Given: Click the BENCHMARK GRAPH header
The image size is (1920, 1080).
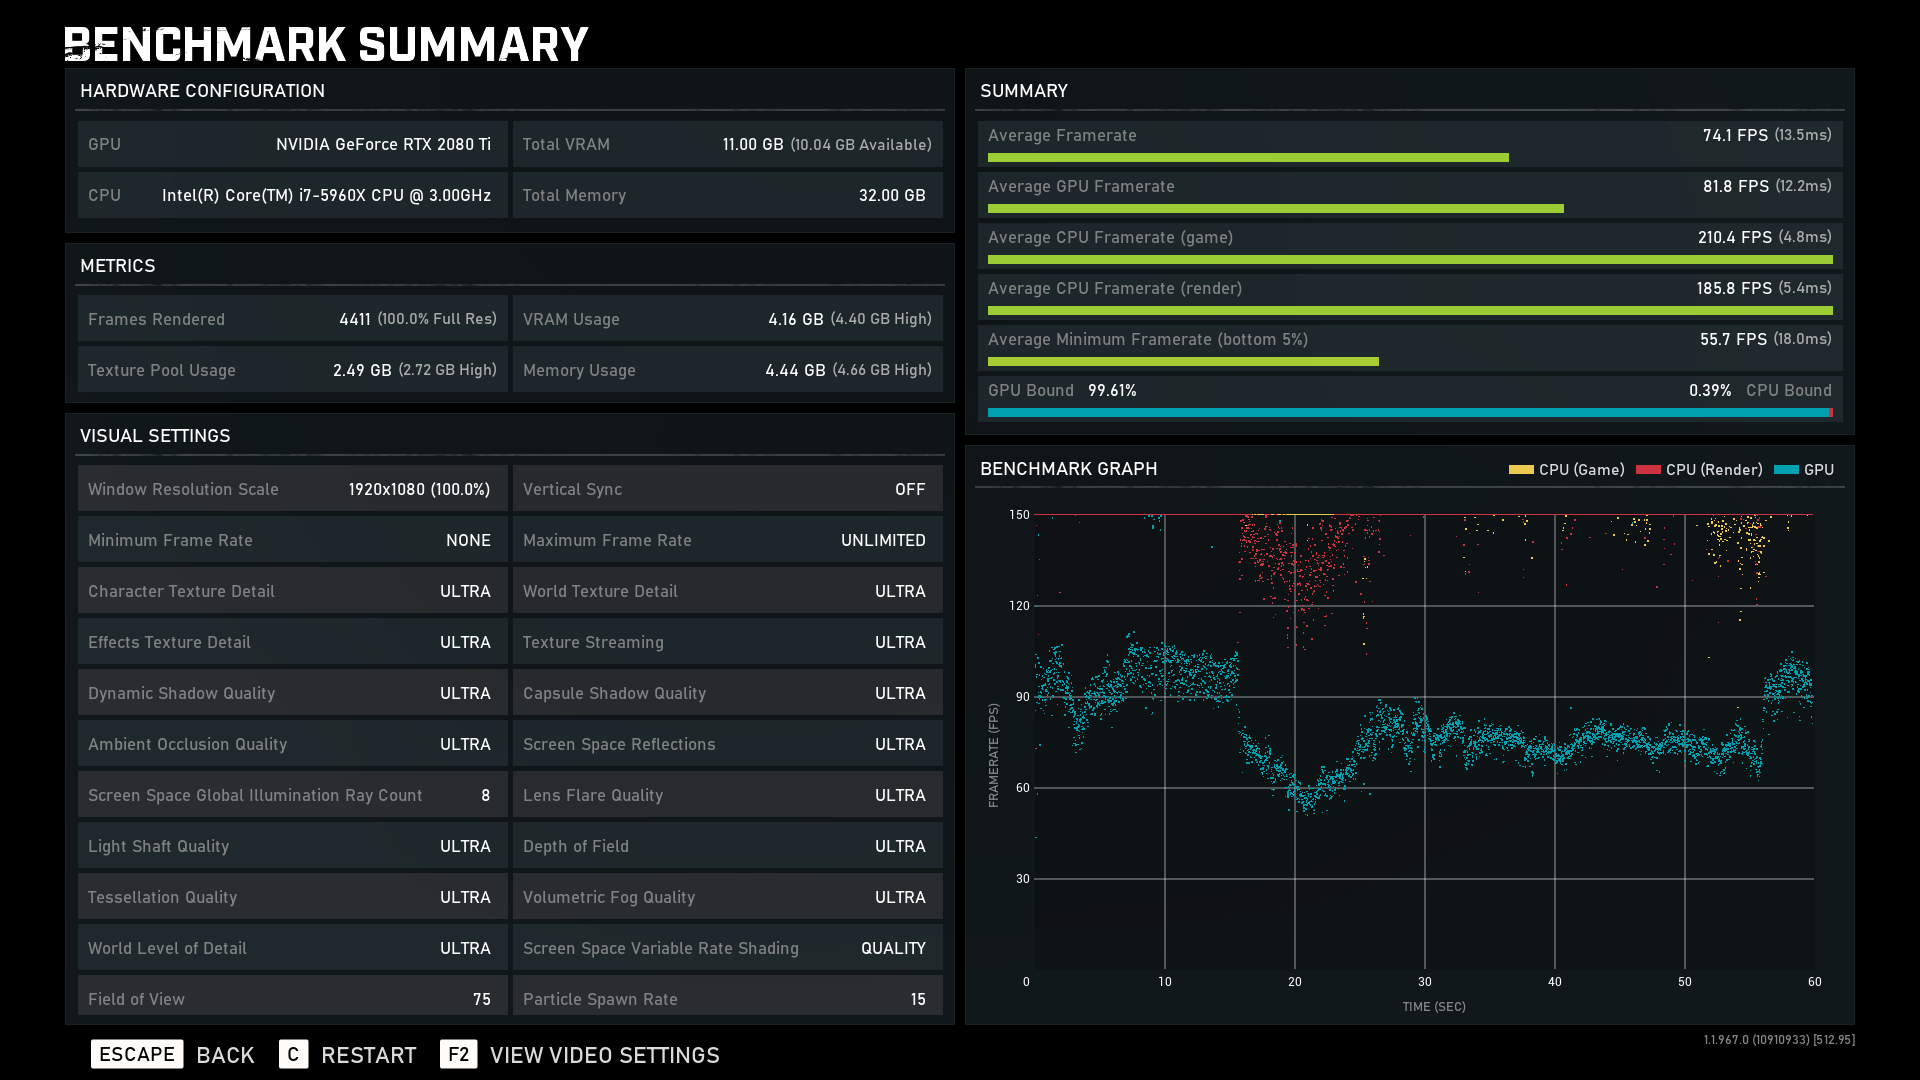Looking at the screenshot, I should click(x=1068, y=469).
